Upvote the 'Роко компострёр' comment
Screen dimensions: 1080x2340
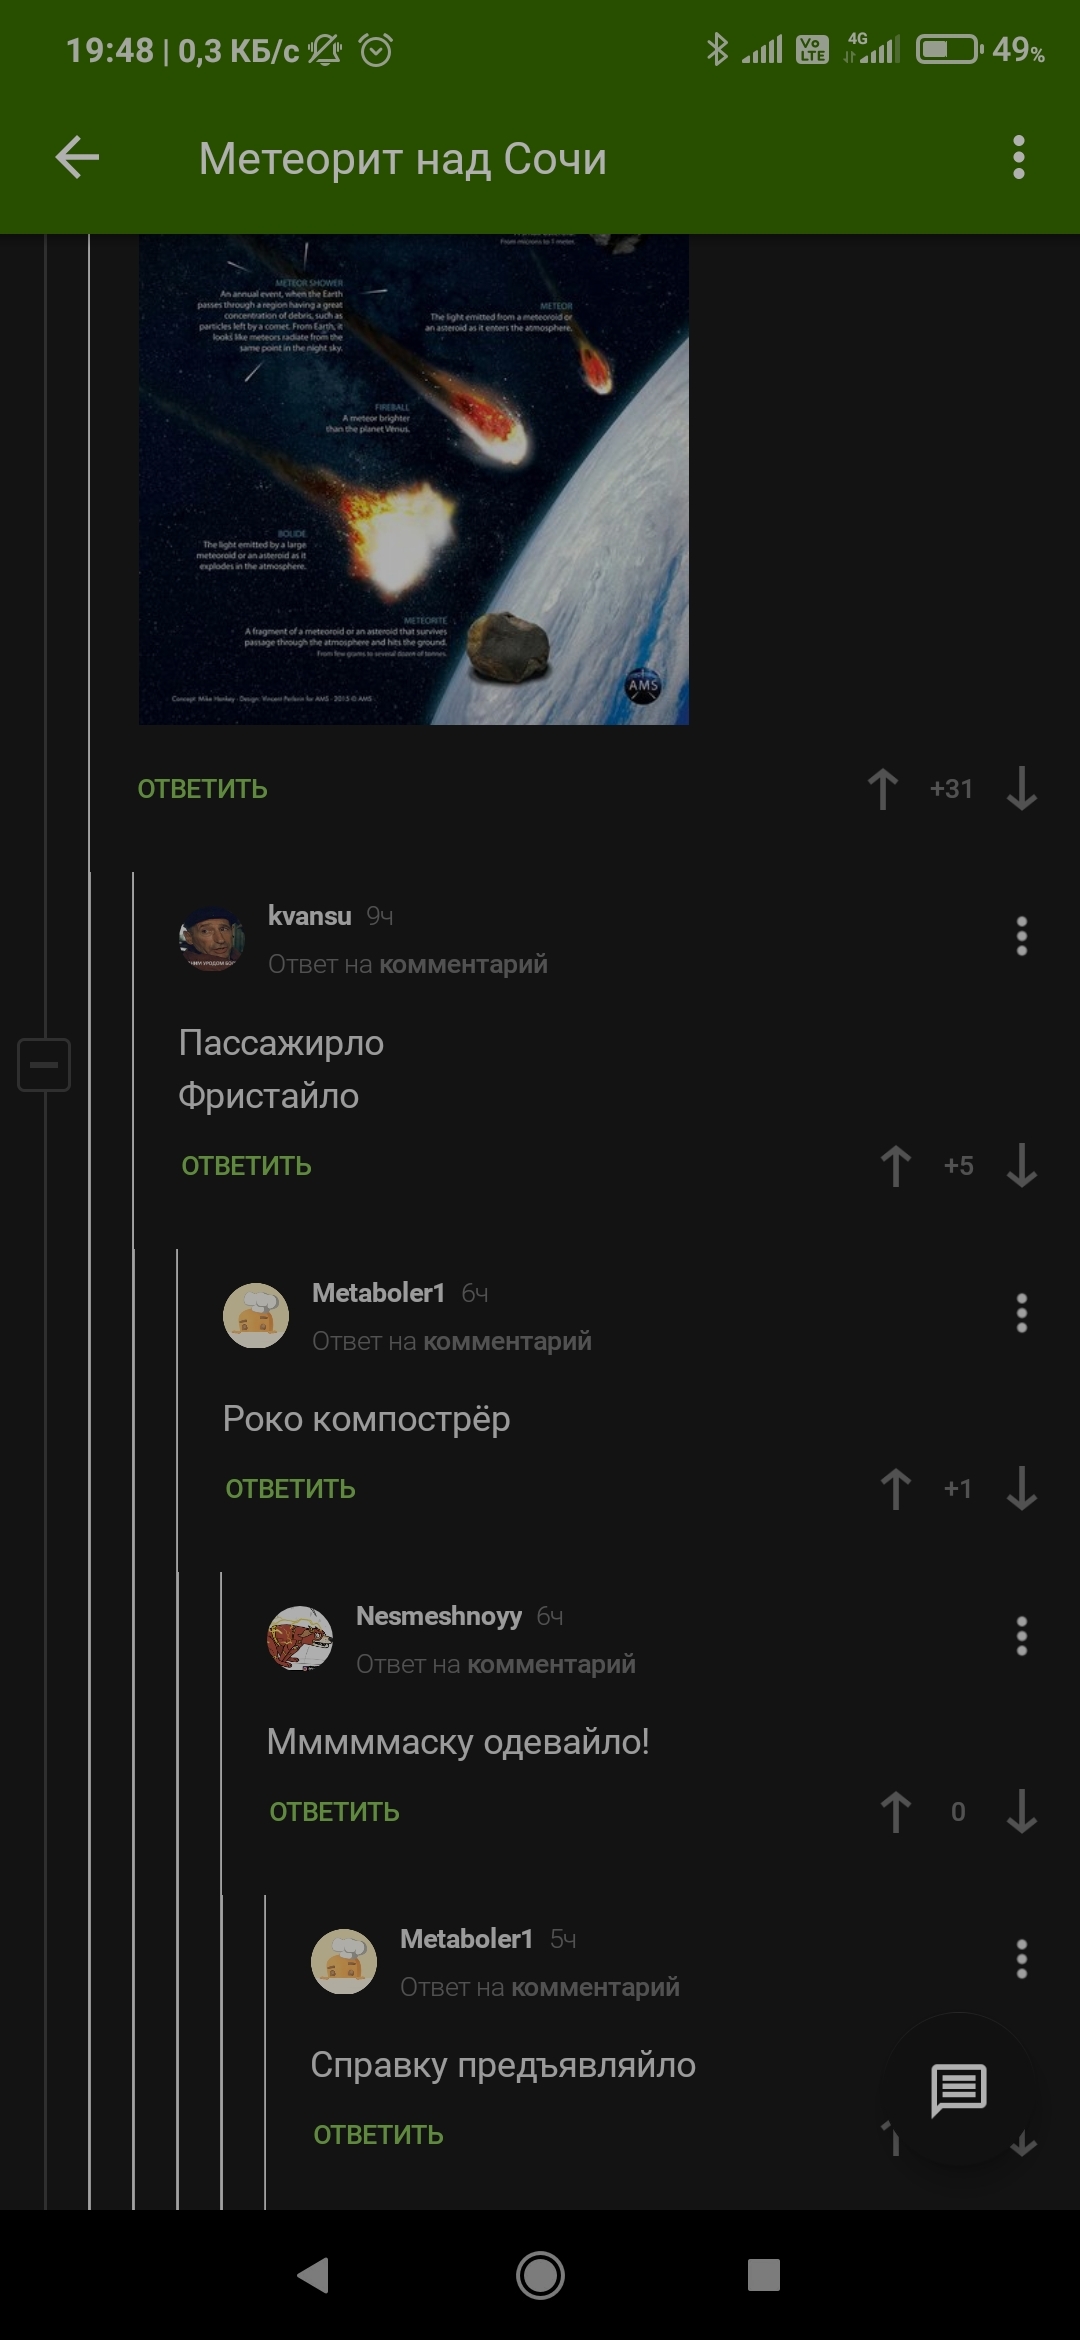point(895,1489)
